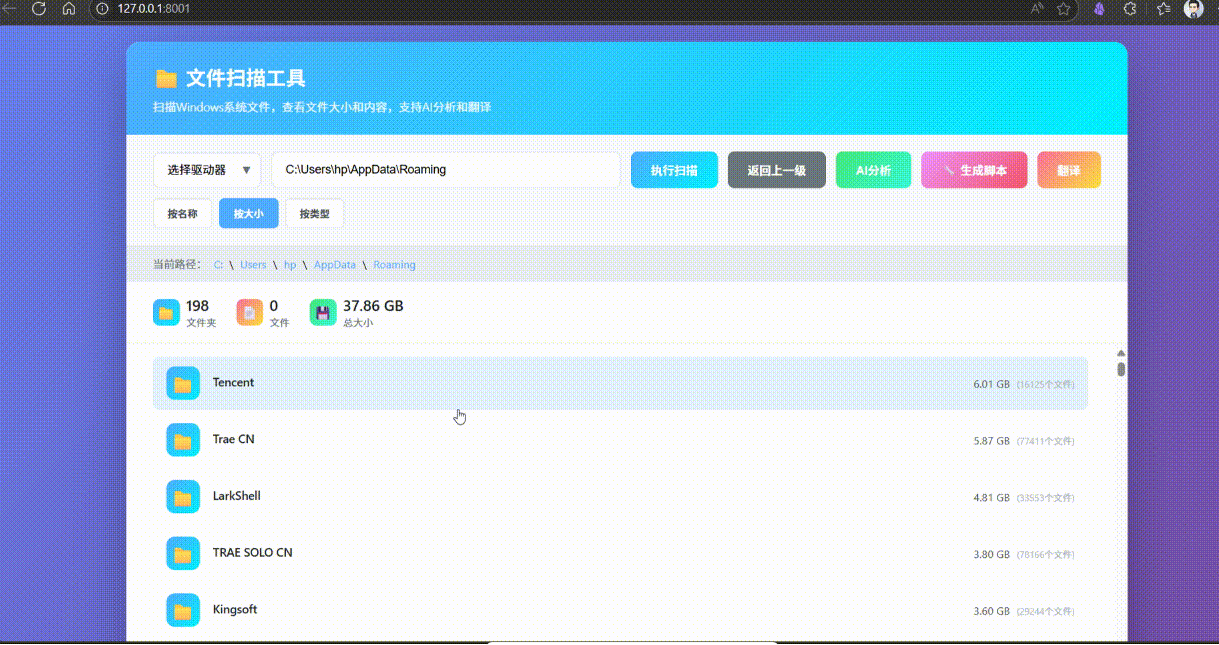Click Users in breadcrumb path
This screenshot has width=1219, height=645.
pos(253,265)
